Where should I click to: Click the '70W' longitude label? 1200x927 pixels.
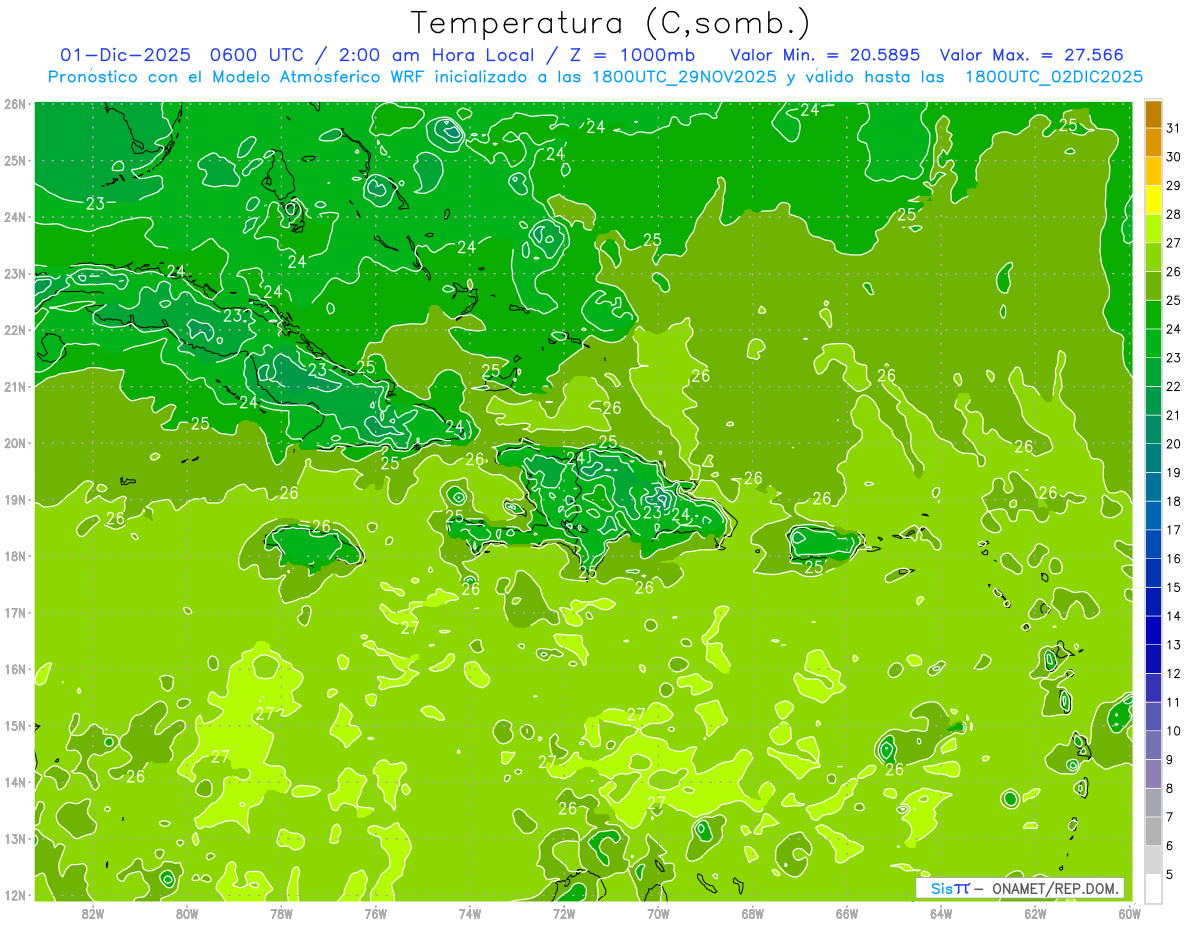[x=658, y=913]
